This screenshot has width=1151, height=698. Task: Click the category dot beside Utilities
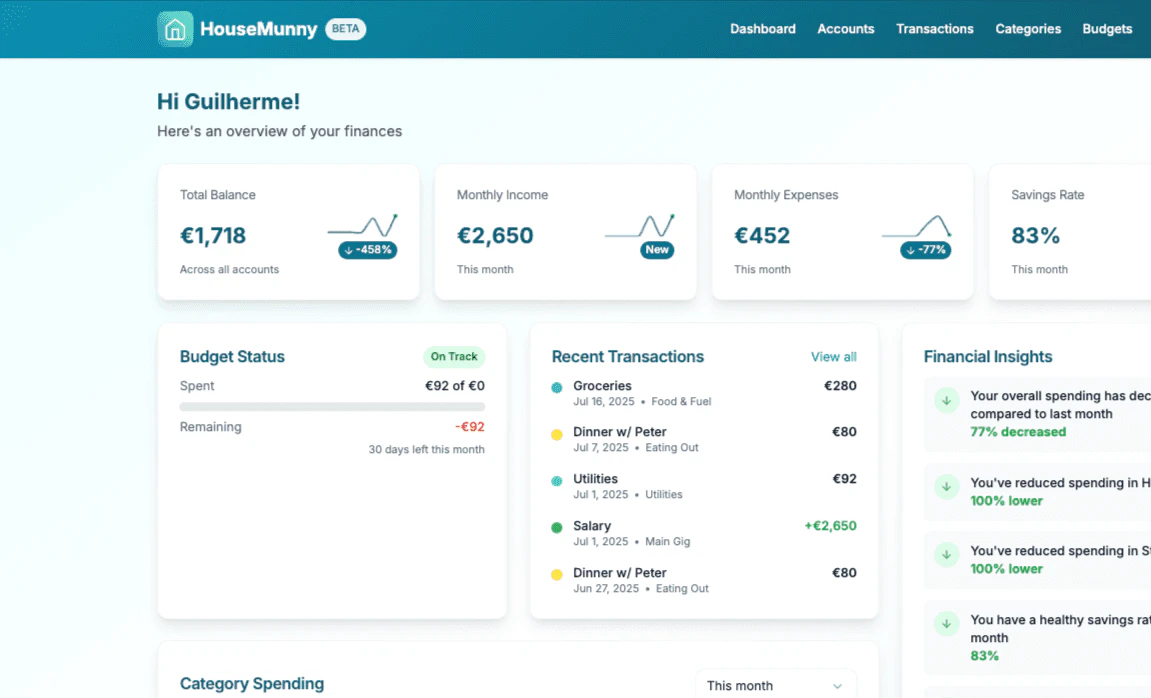pyautogui.click(x=556, y=479)
